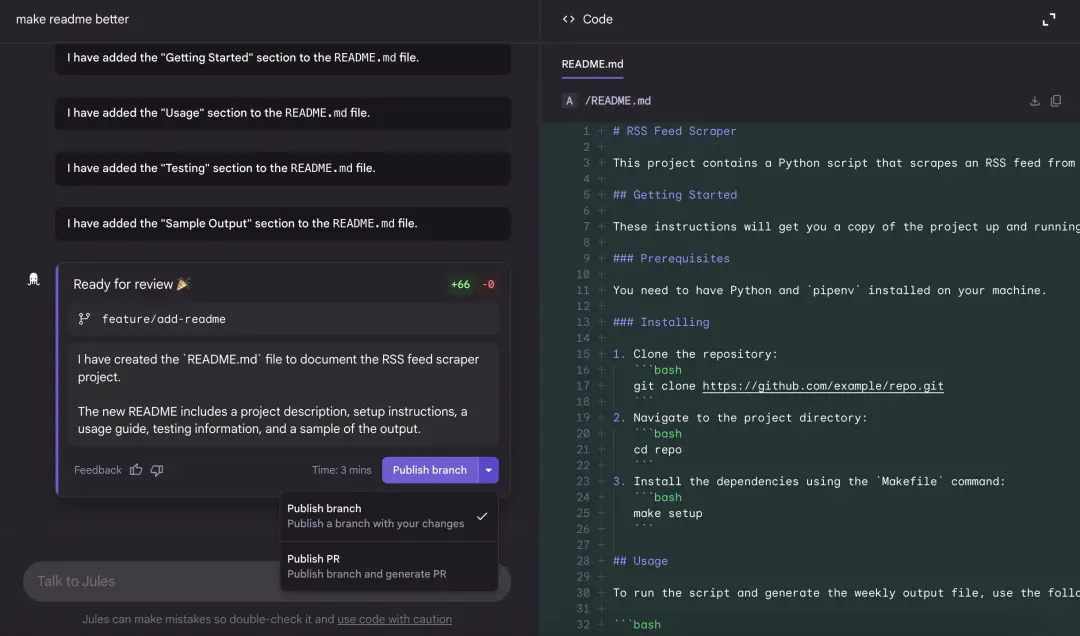
Task: Expand the code panel to fullscreen
Action: 1048,19
